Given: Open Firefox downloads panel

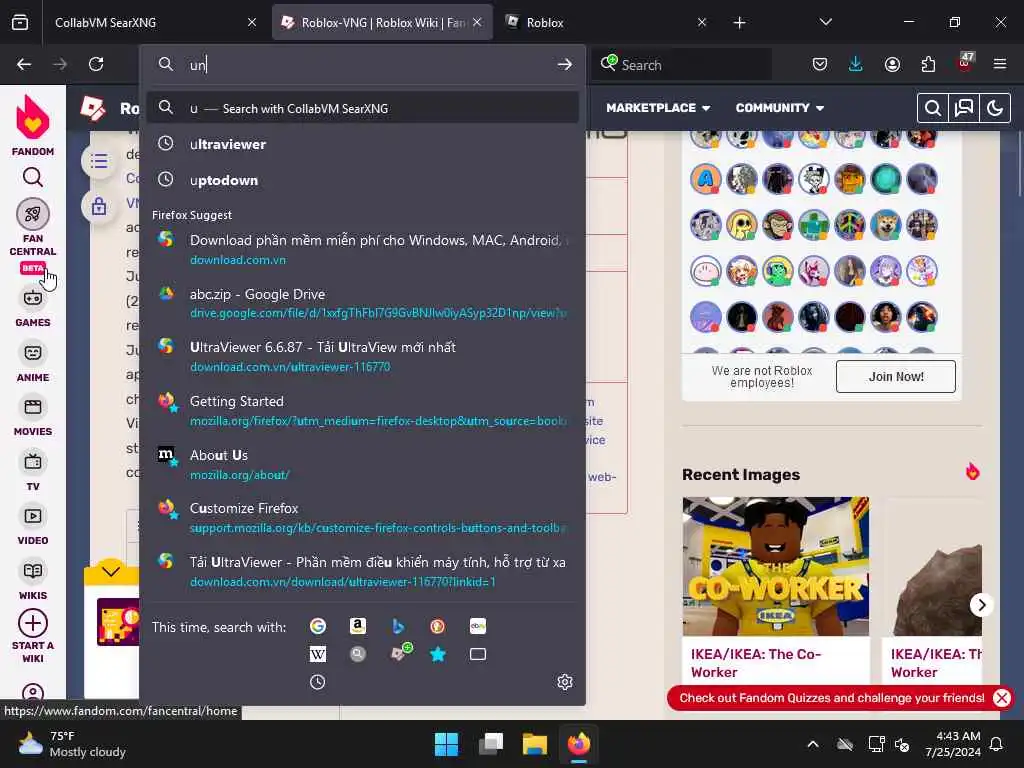Looking at the screenshot, I should tap(856, 64).
